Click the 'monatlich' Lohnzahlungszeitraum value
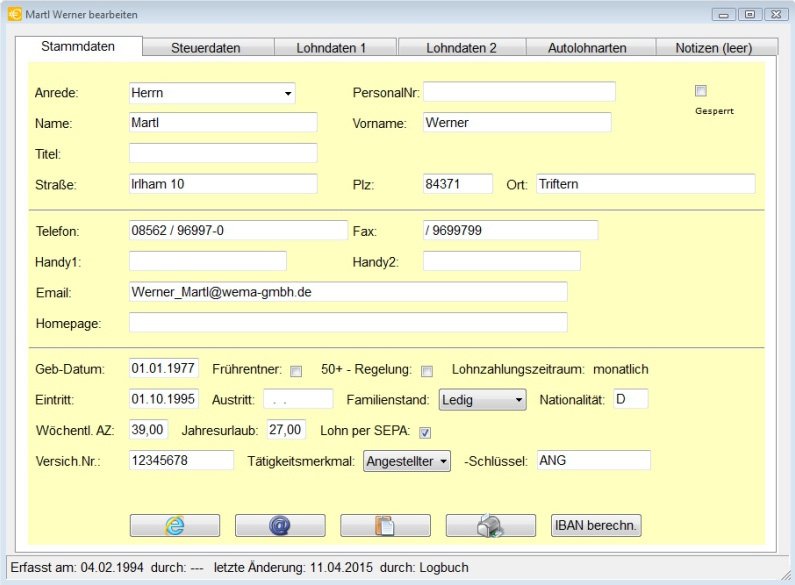795x585 pixels. pos(621,370)
